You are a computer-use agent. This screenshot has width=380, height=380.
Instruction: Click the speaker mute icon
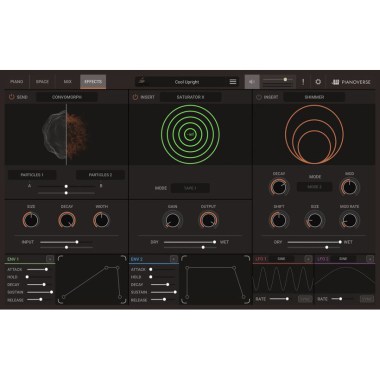(x=252, y=82)
